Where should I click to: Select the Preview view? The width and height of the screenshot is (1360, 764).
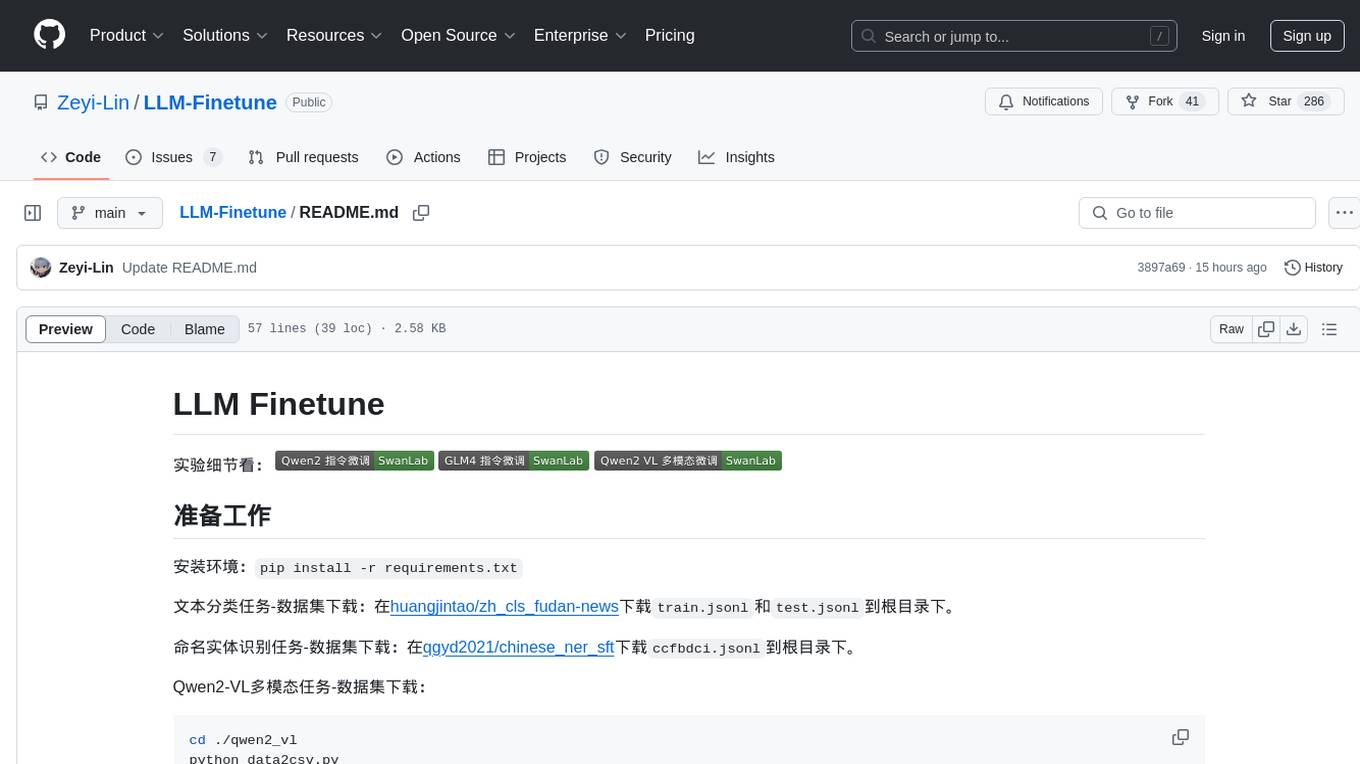(66, 329)
